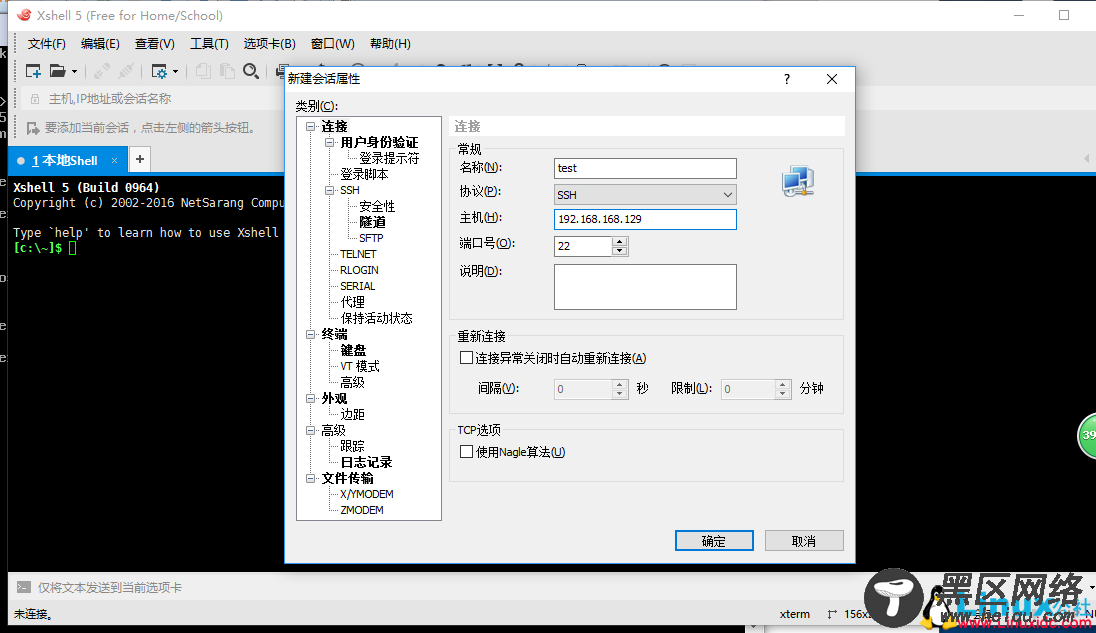Select SERIAL in the category tree
The width and height of the screenshot is (1096, 633).
click(x=357, y=286)
